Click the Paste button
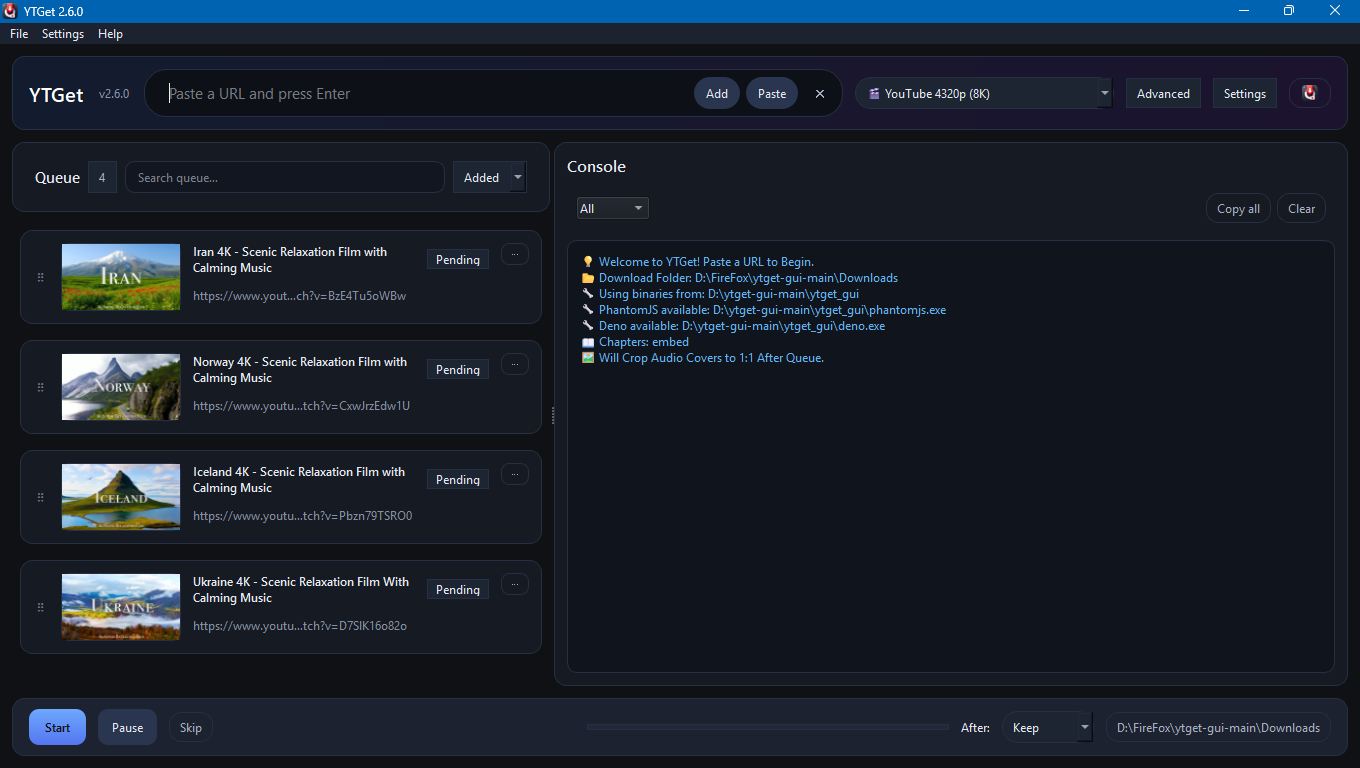Viewport: 1360px width, 768px height. (x=772, y=94)
